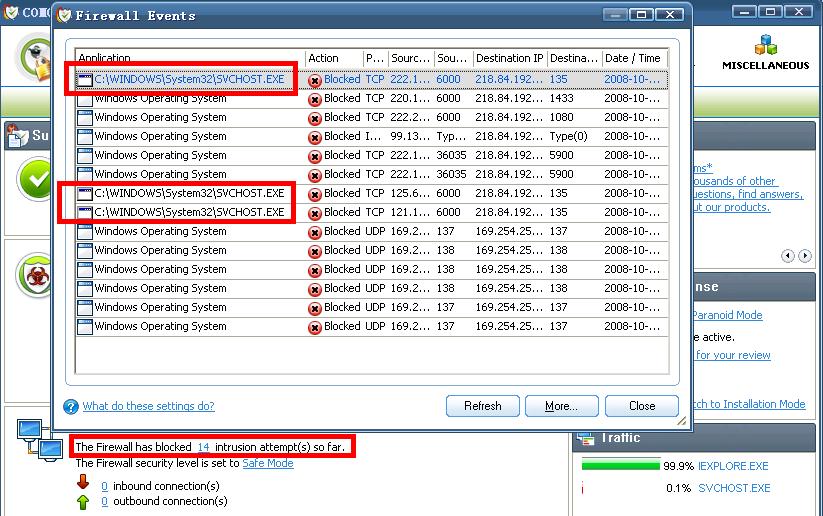Click the green checkmark status icon

point(35,180)
